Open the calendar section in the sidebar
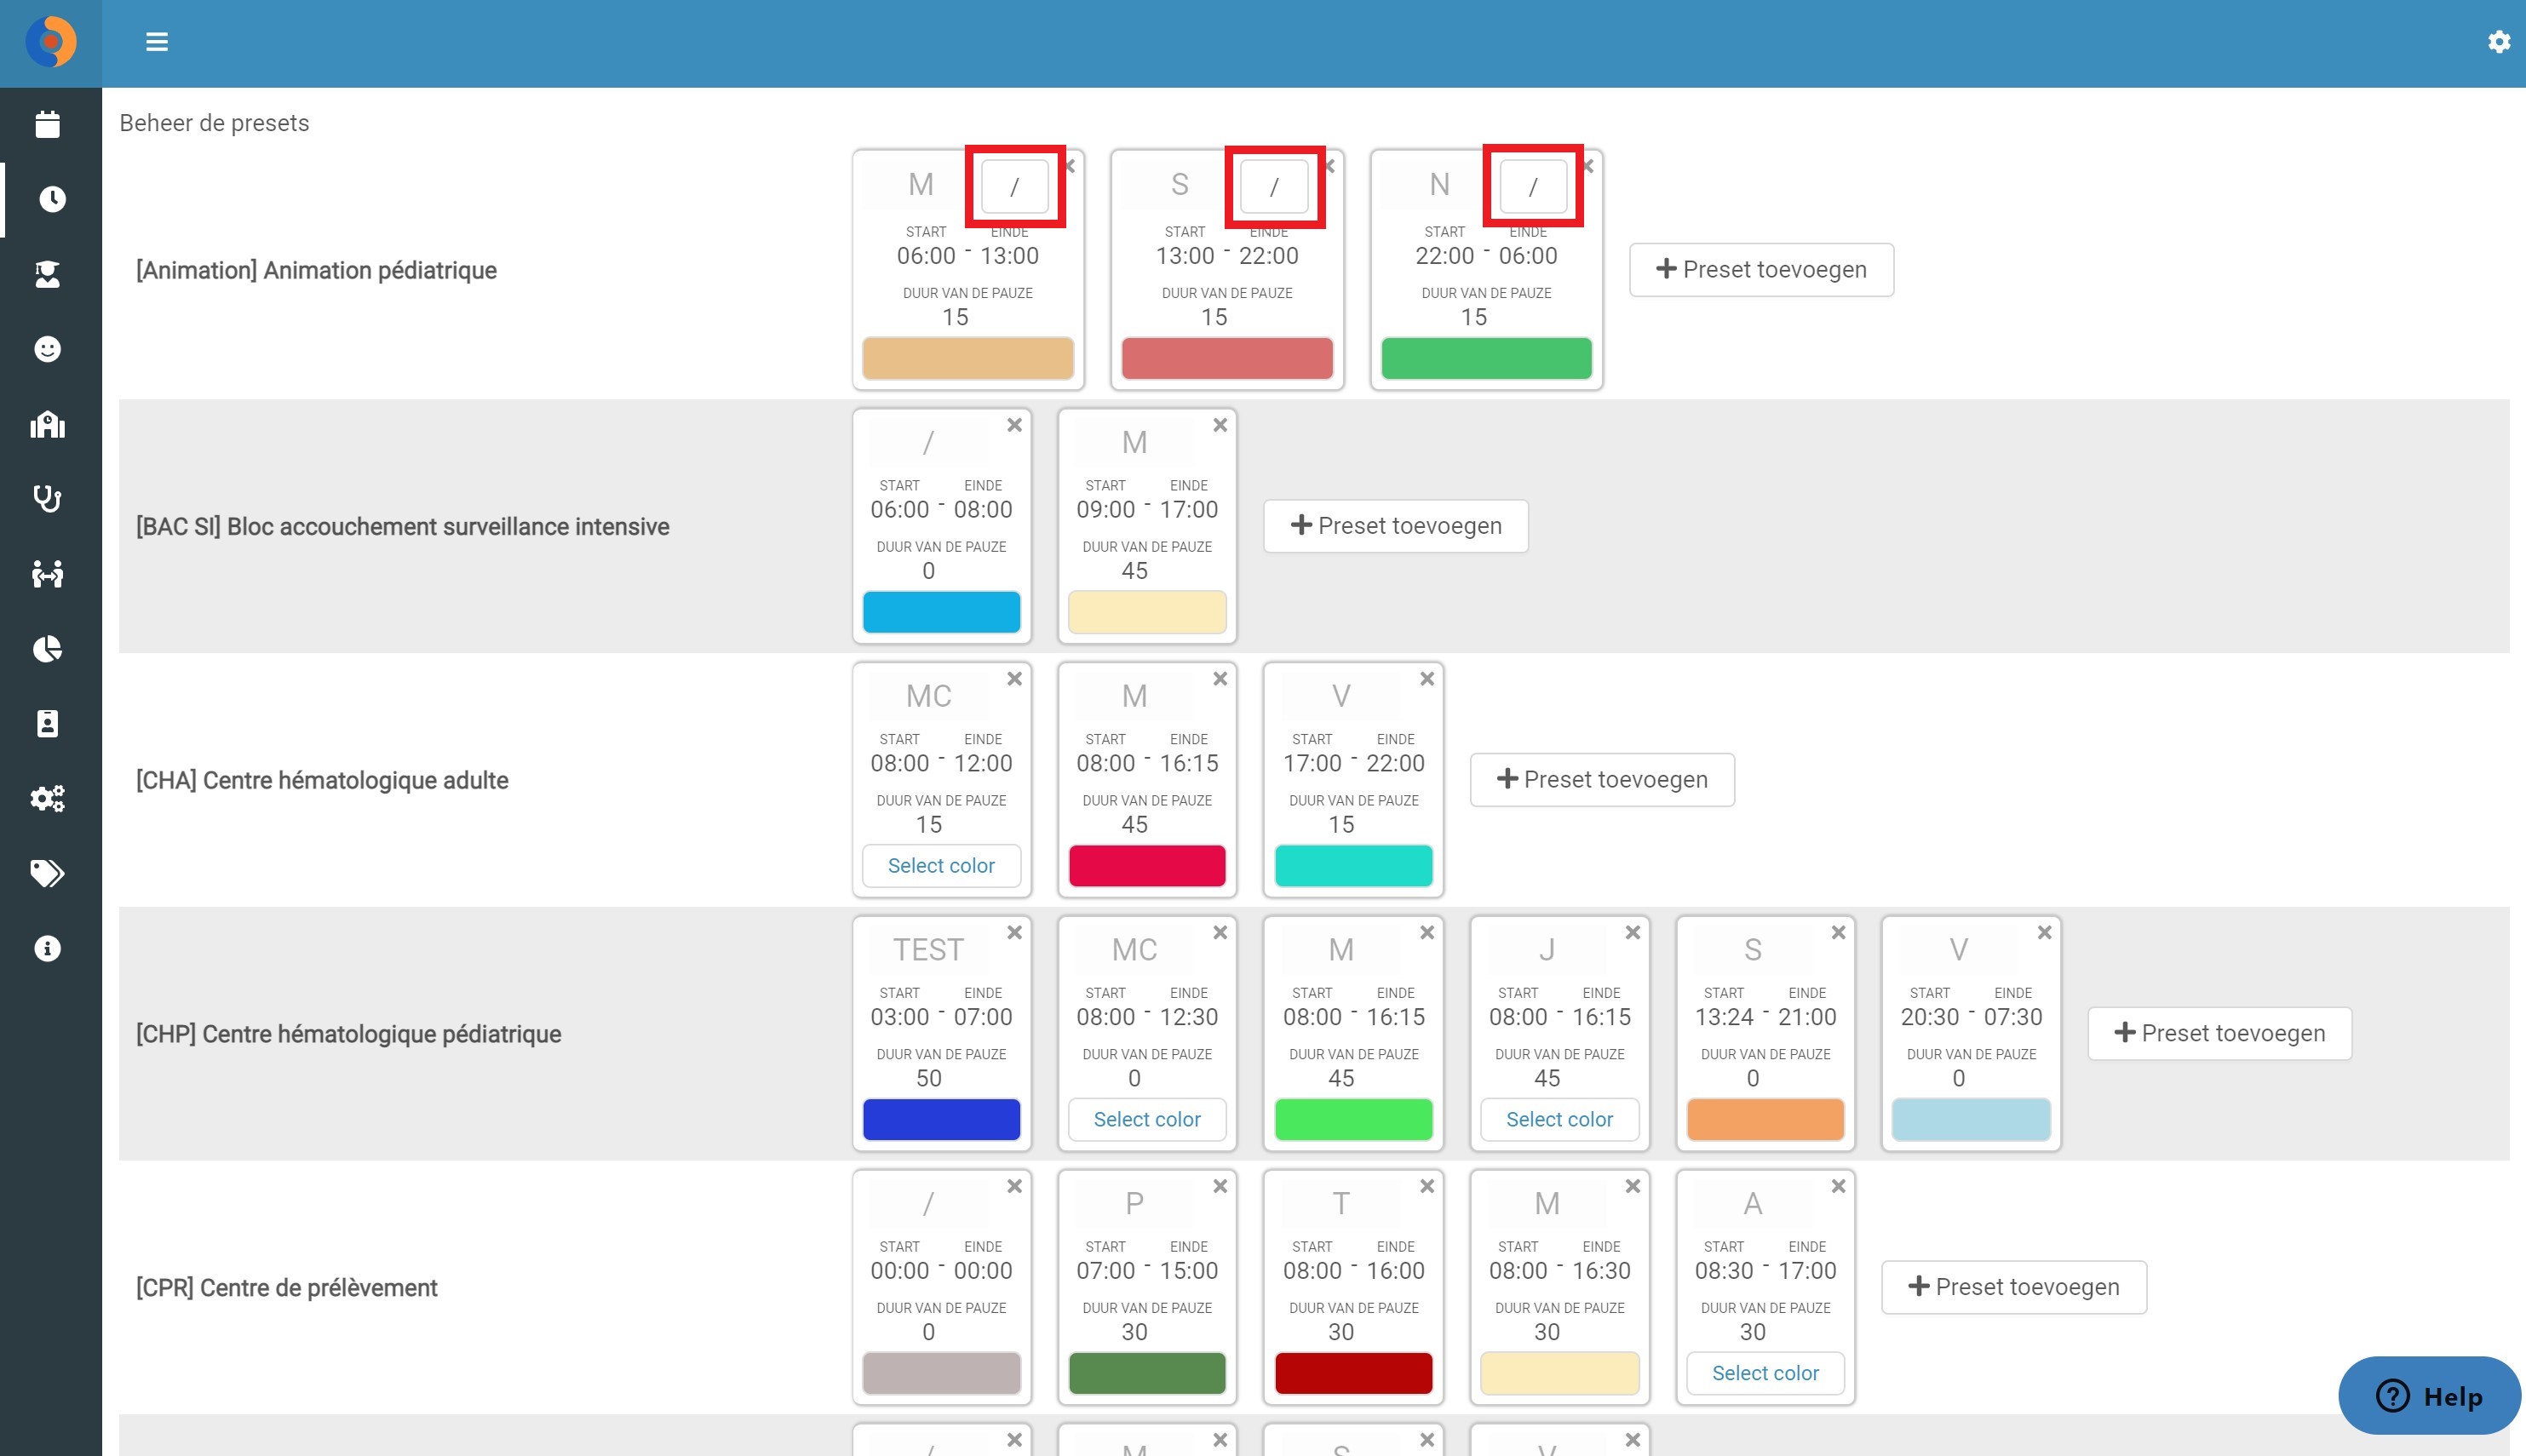The image size is (2526, 1456). 48,124
